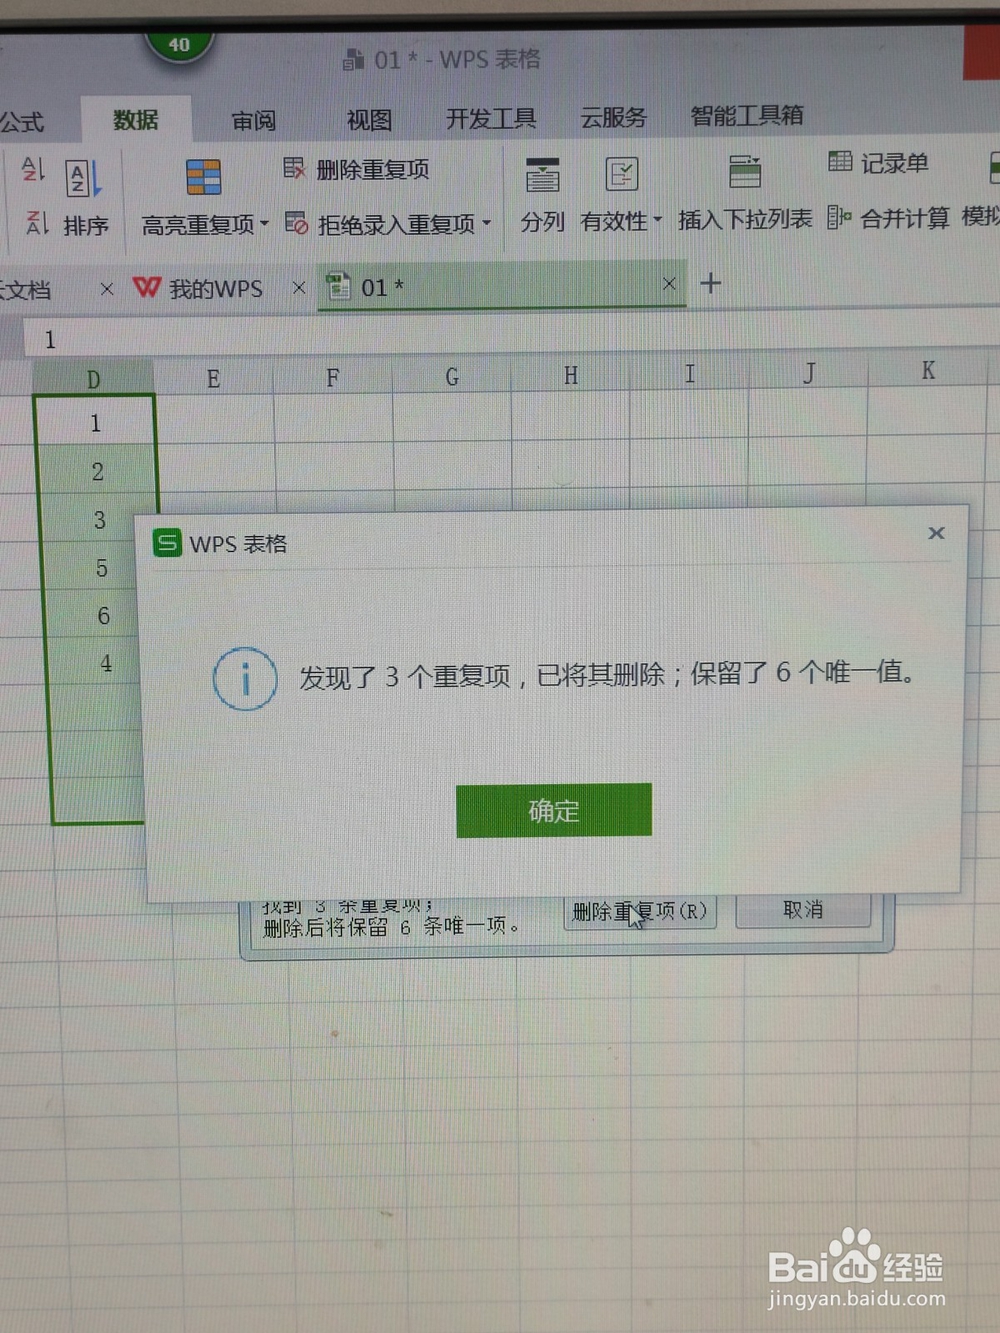Viewport: 1000px width, 1333px height.
Task: Select column F header
Action: point(332,377)
